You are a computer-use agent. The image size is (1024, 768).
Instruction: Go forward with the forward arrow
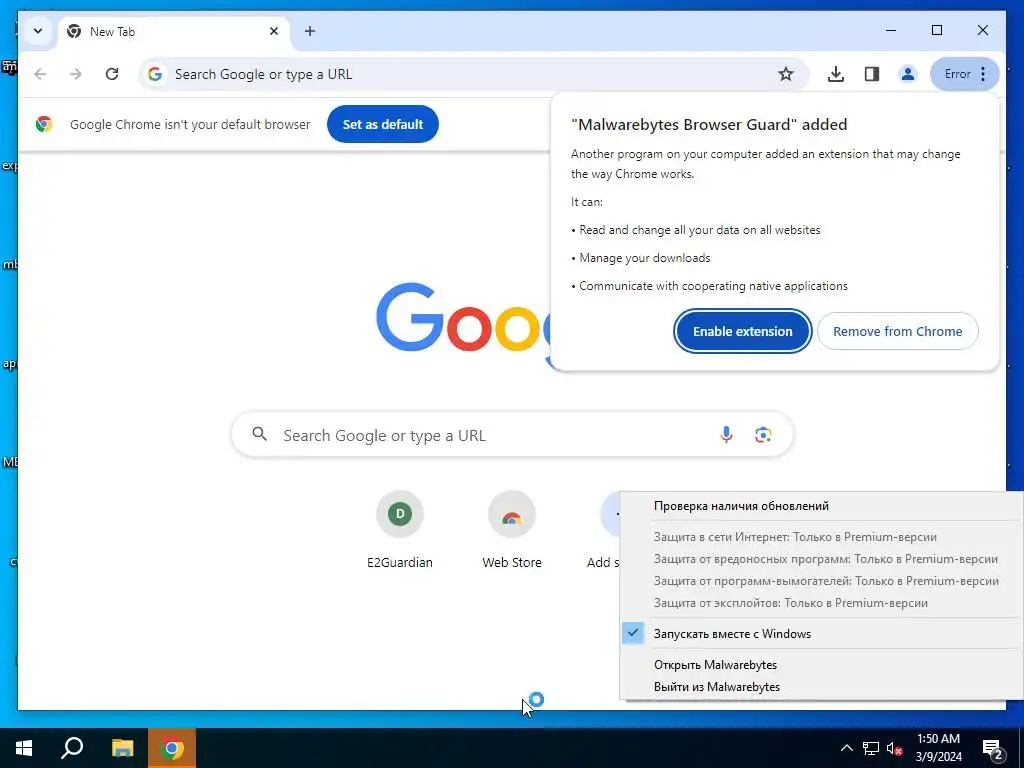click(76, 74)
